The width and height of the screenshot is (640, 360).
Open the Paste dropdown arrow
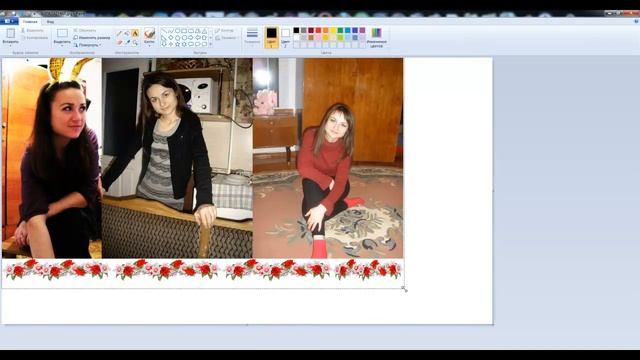click(11, 45)
